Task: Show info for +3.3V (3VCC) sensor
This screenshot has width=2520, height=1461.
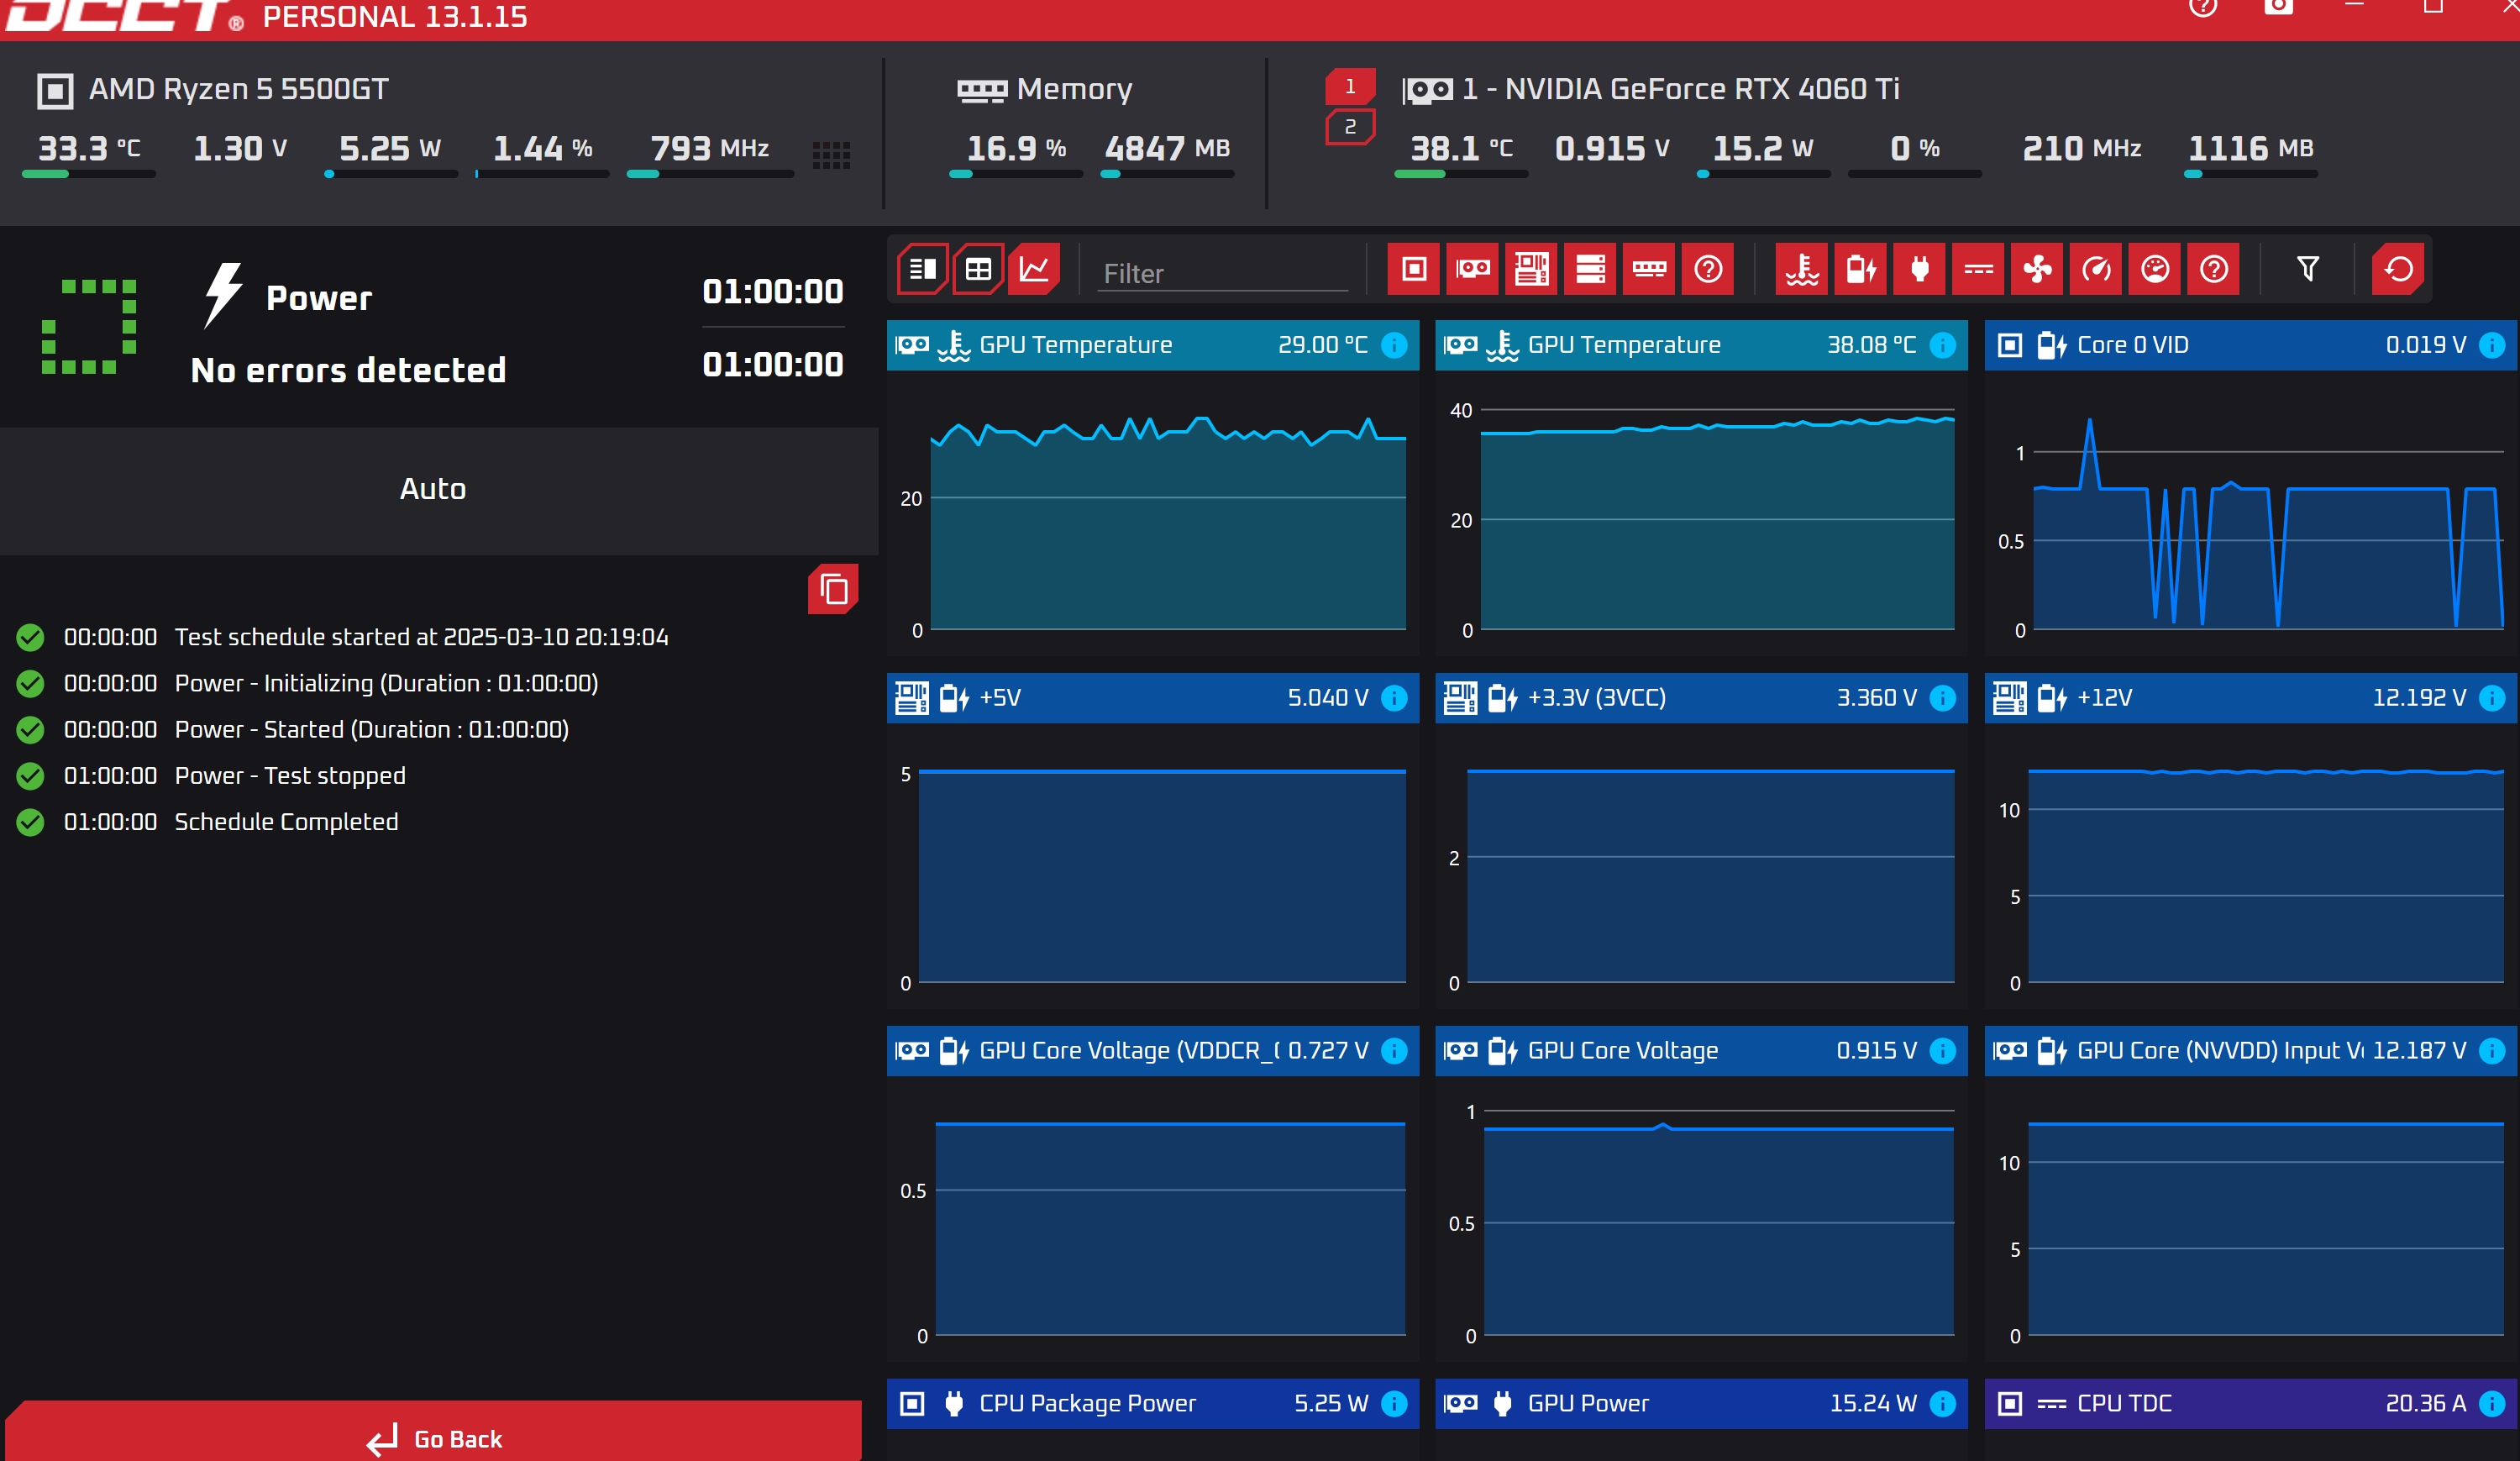Action: [1943, 698]
